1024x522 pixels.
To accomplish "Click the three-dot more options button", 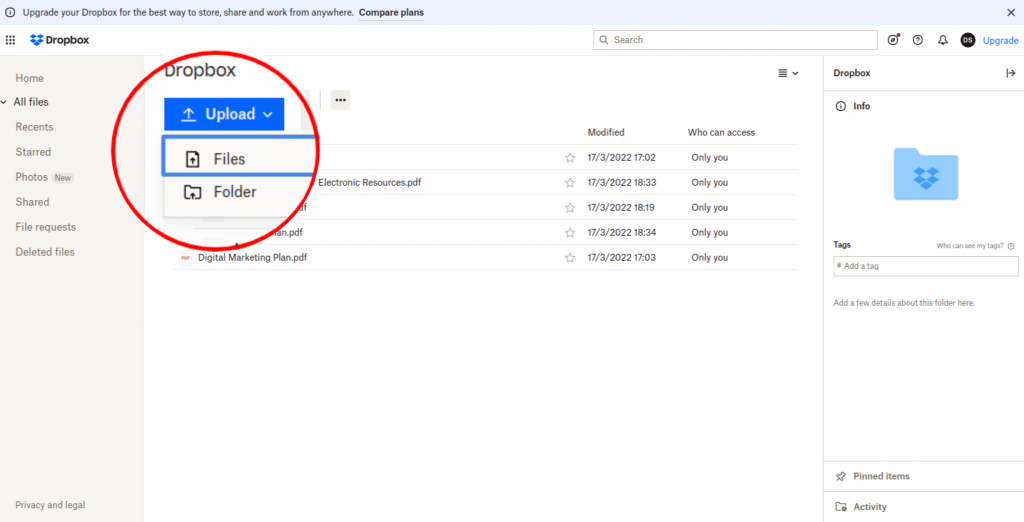I will 340,100.
